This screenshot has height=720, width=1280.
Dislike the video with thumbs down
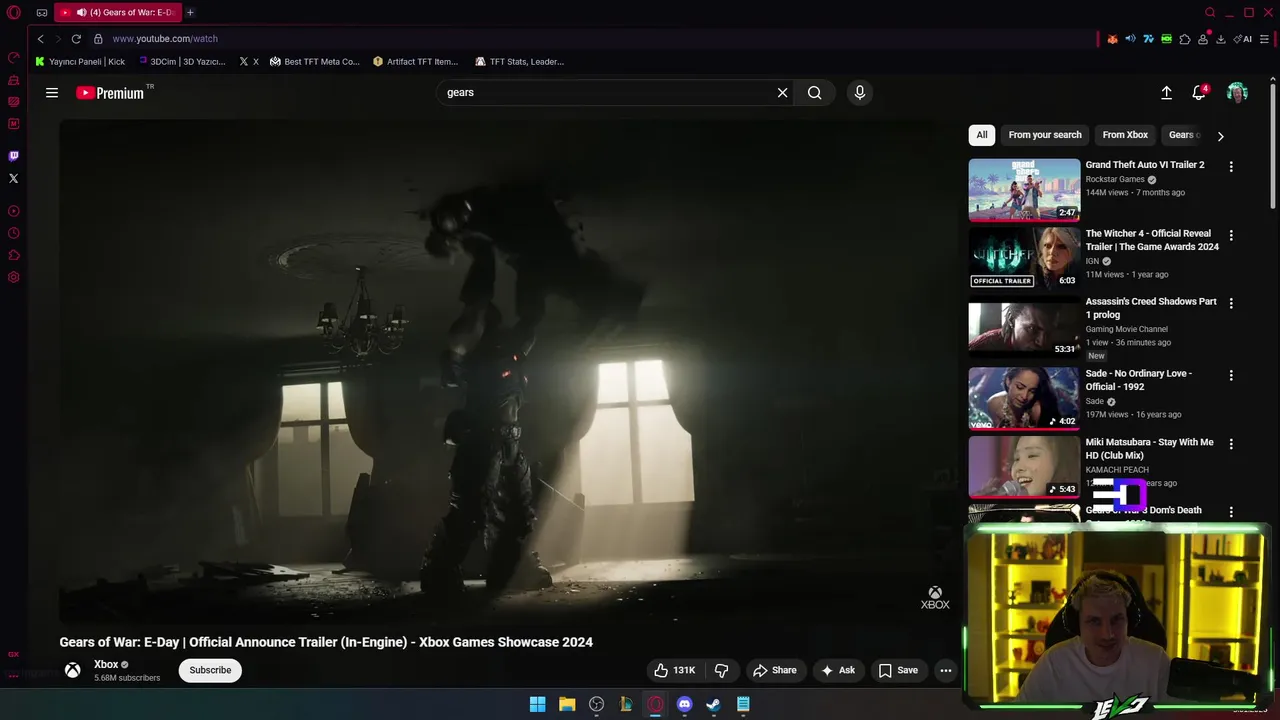(x=722, y=670)
